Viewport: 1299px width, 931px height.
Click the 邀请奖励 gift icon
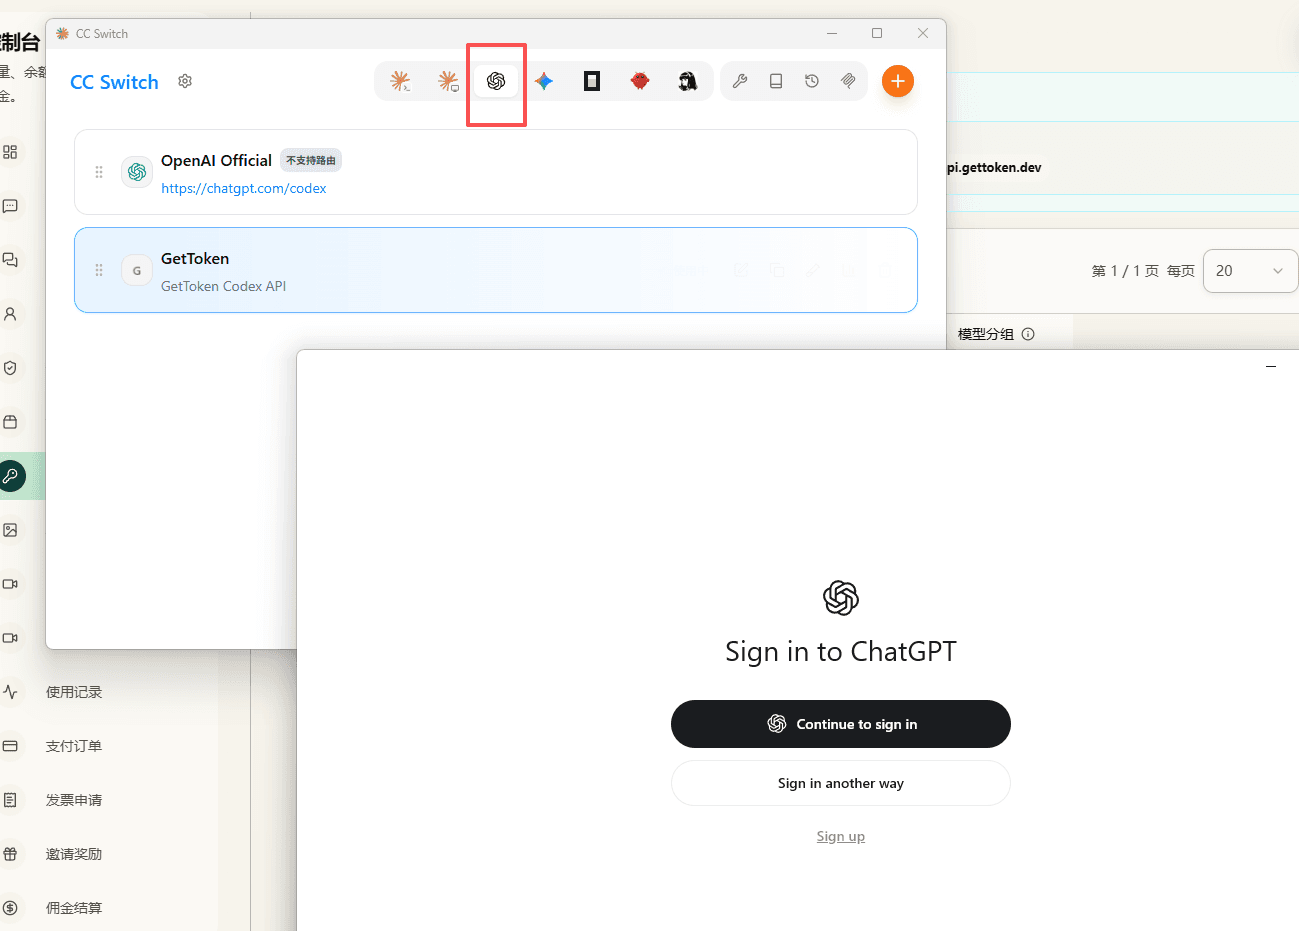(10, 854)
